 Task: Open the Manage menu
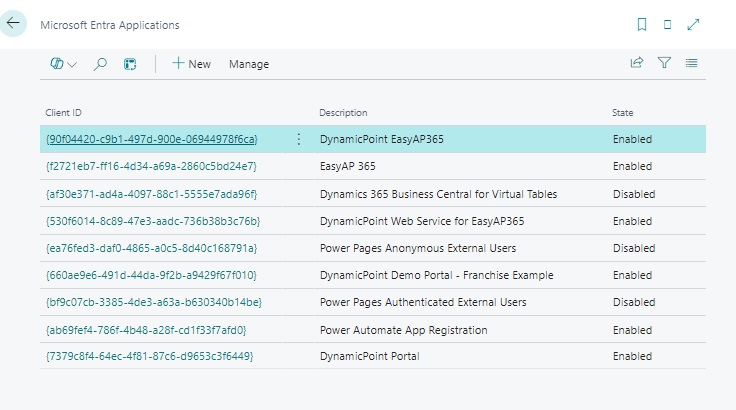tap(249, 64)
